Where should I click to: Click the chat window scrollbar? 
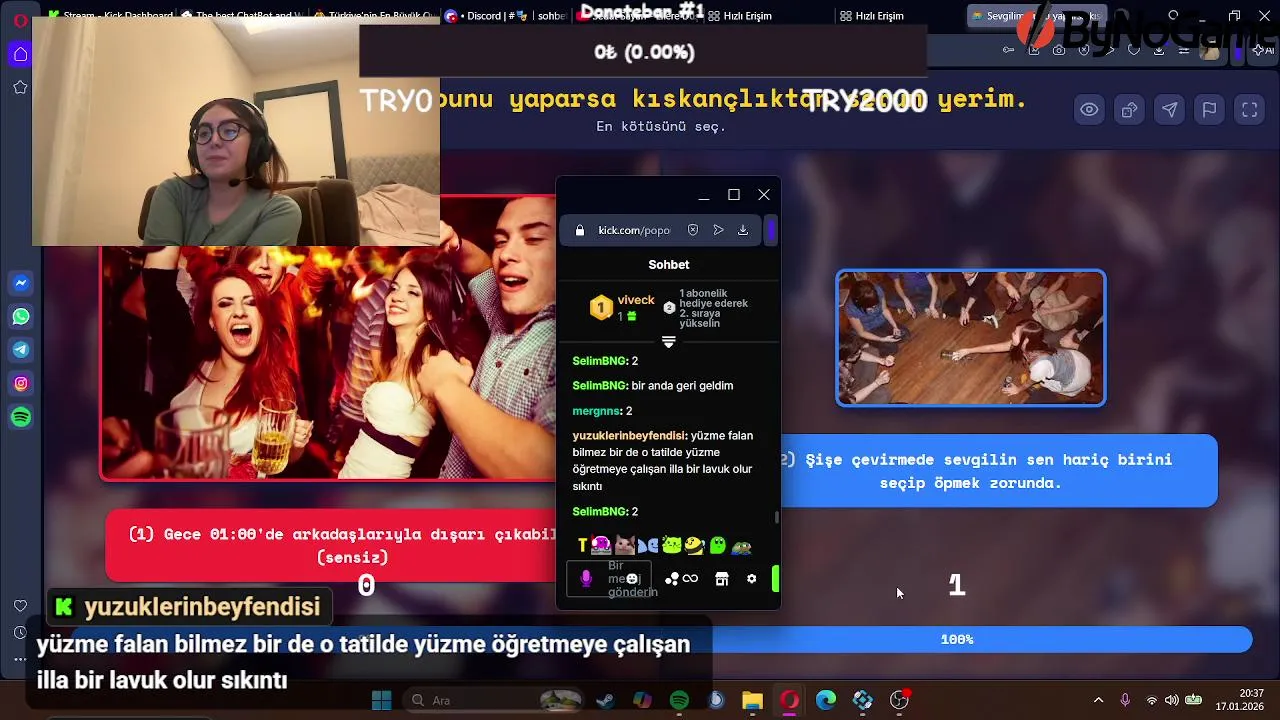(x=777, y=517)
